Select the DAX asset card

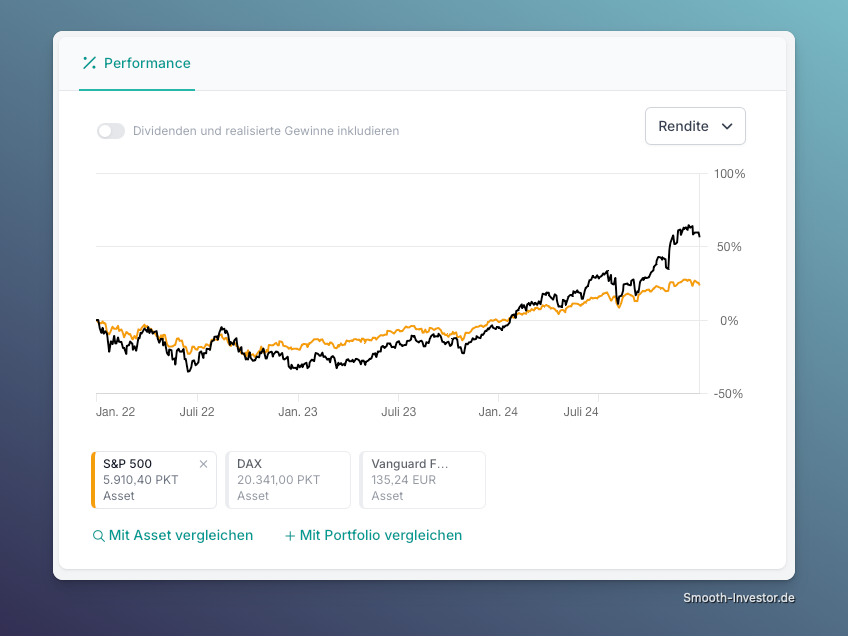pyautogui.click(x=288, y=480)
